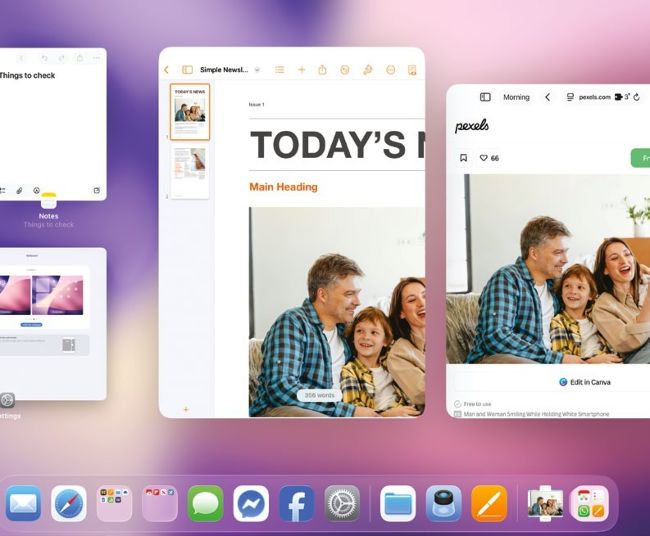Open the Pages list view options icon
The width and height of the screenshot is (650, 536).
pos(280,70)
